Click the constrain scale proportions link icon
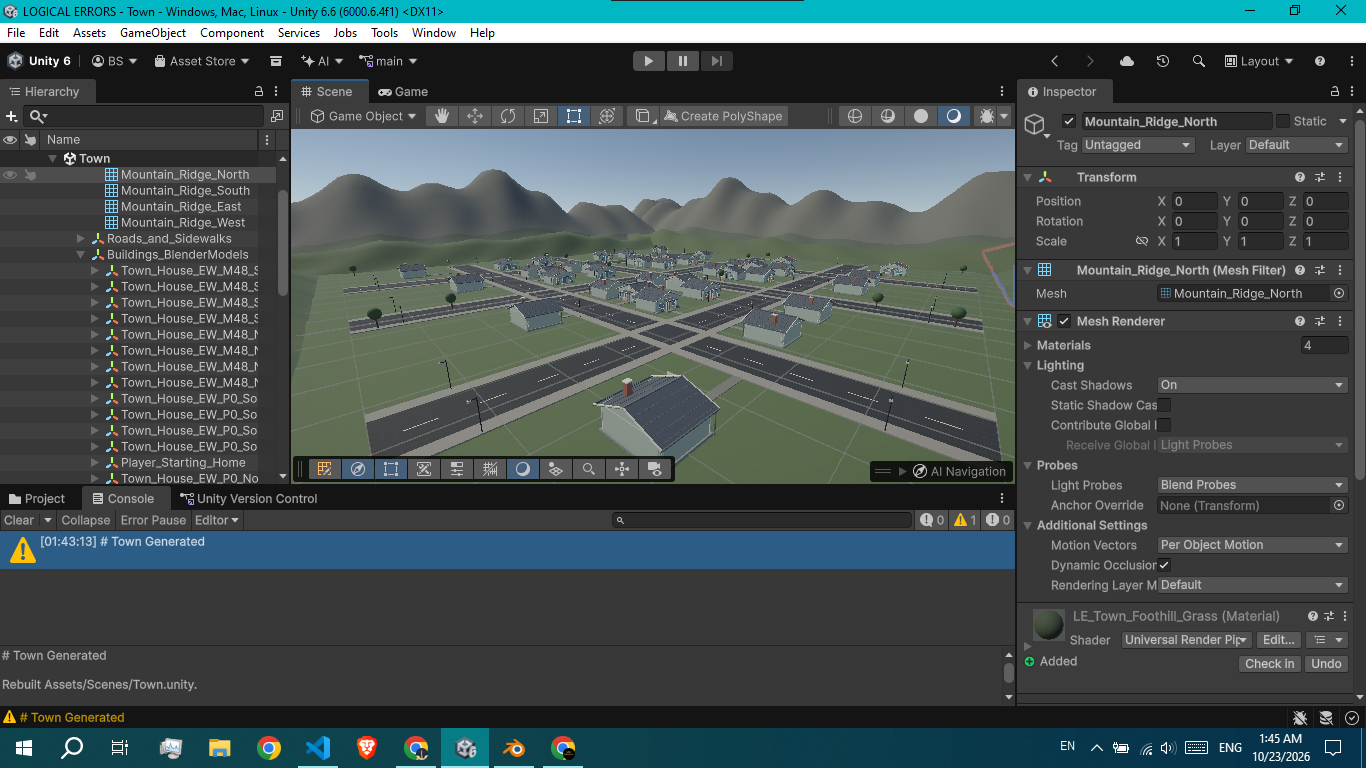This screenshot has height=768, width=1366. coord(1142,241)
